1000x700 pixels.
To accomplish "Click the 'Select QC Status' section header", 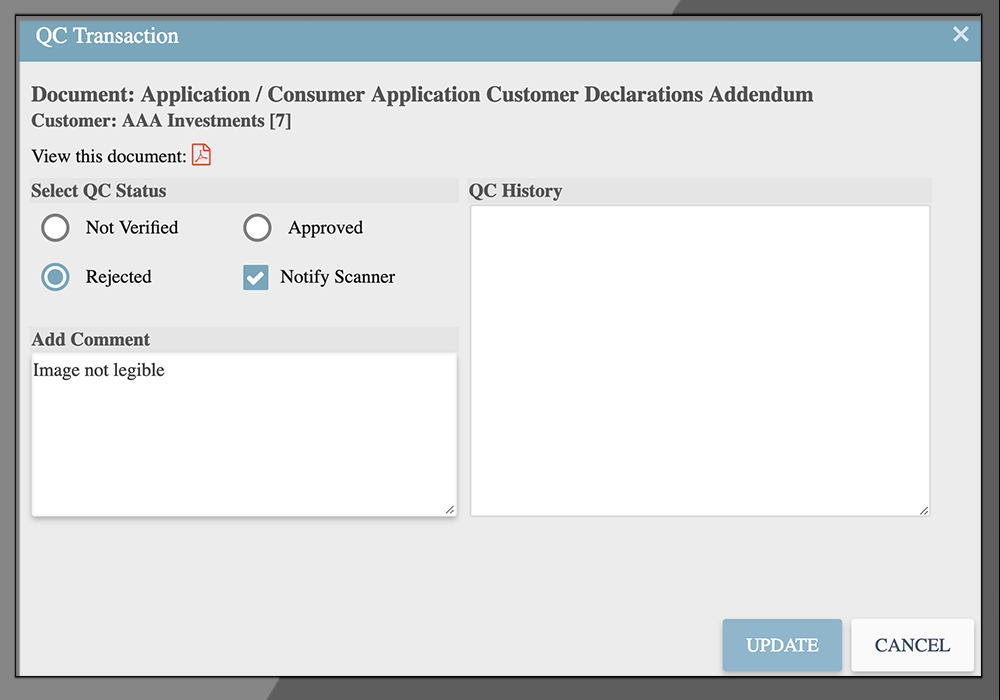I will pos(99,191).
